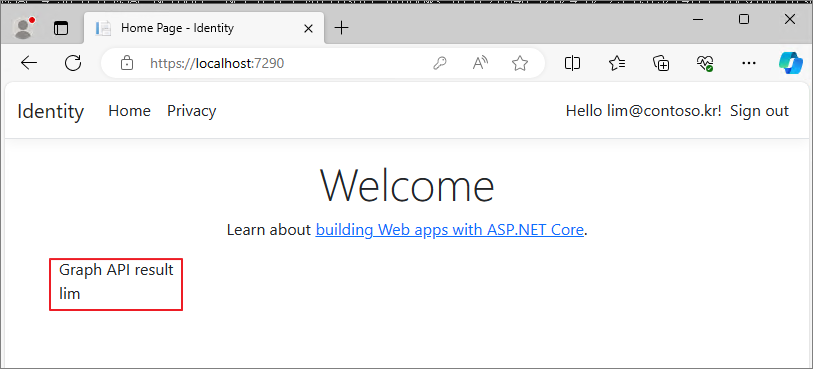Add this page to favorites star

[520, 64]
